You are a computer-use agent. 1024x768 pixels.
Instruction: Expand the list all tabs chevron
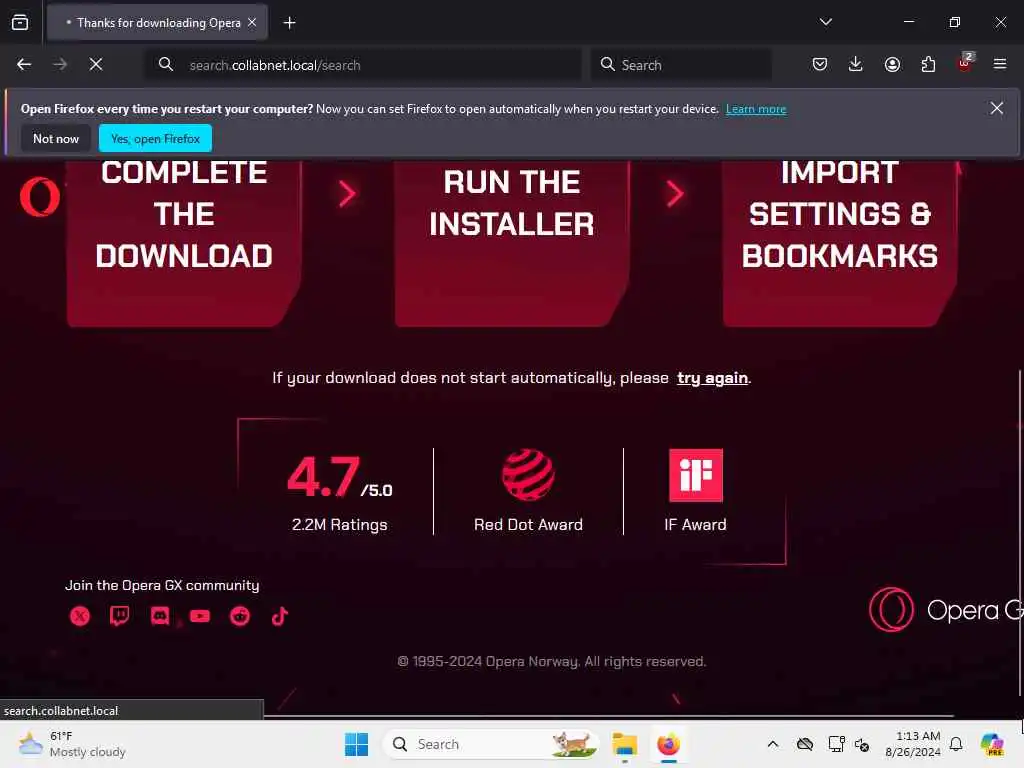coord(825,22)
